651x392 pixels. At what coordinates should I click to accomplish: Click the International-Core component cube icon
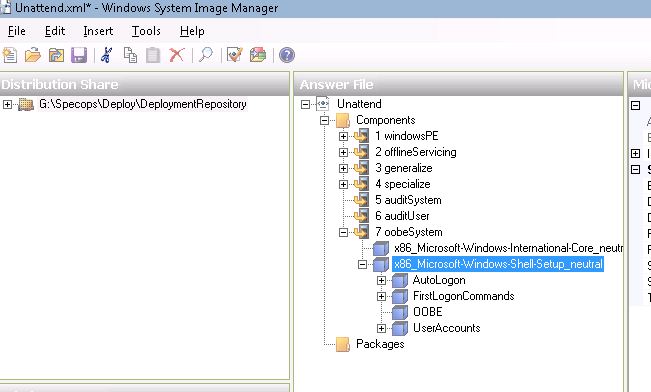tap(381, 248)
